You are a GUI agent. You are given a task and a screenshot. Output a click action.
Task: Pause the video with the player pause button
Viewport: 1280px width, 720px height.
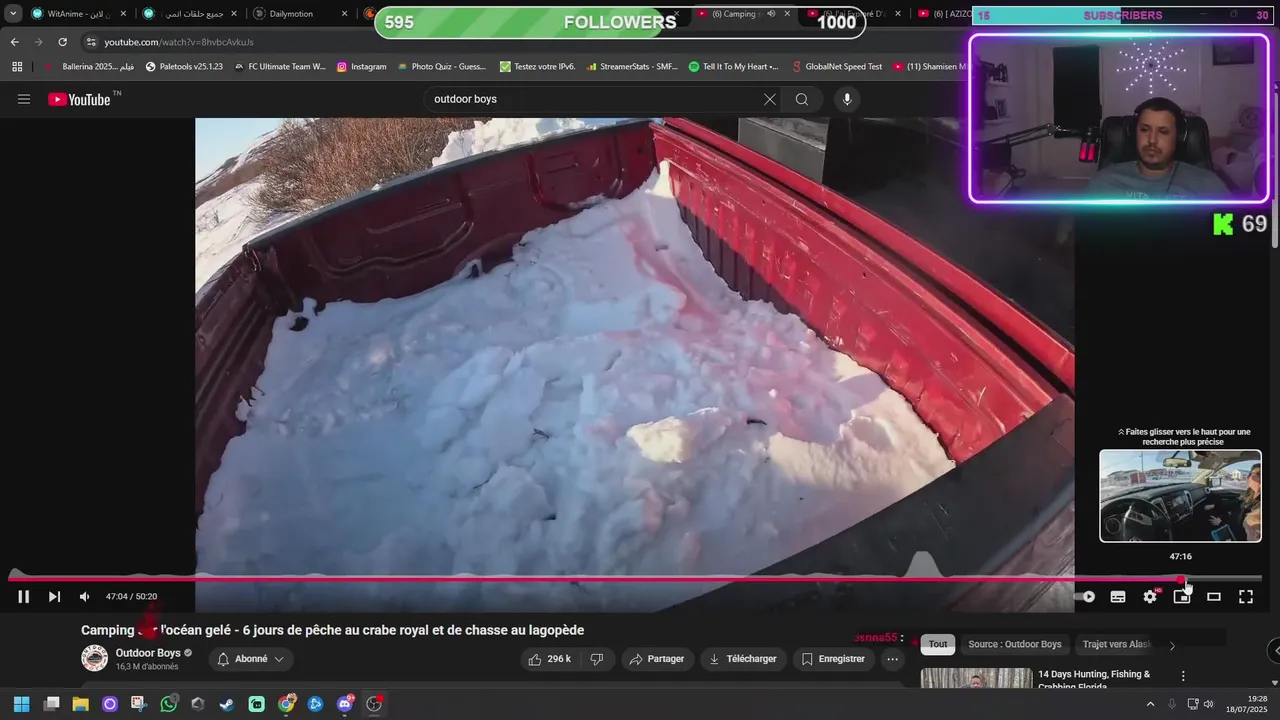coord(24,597)
